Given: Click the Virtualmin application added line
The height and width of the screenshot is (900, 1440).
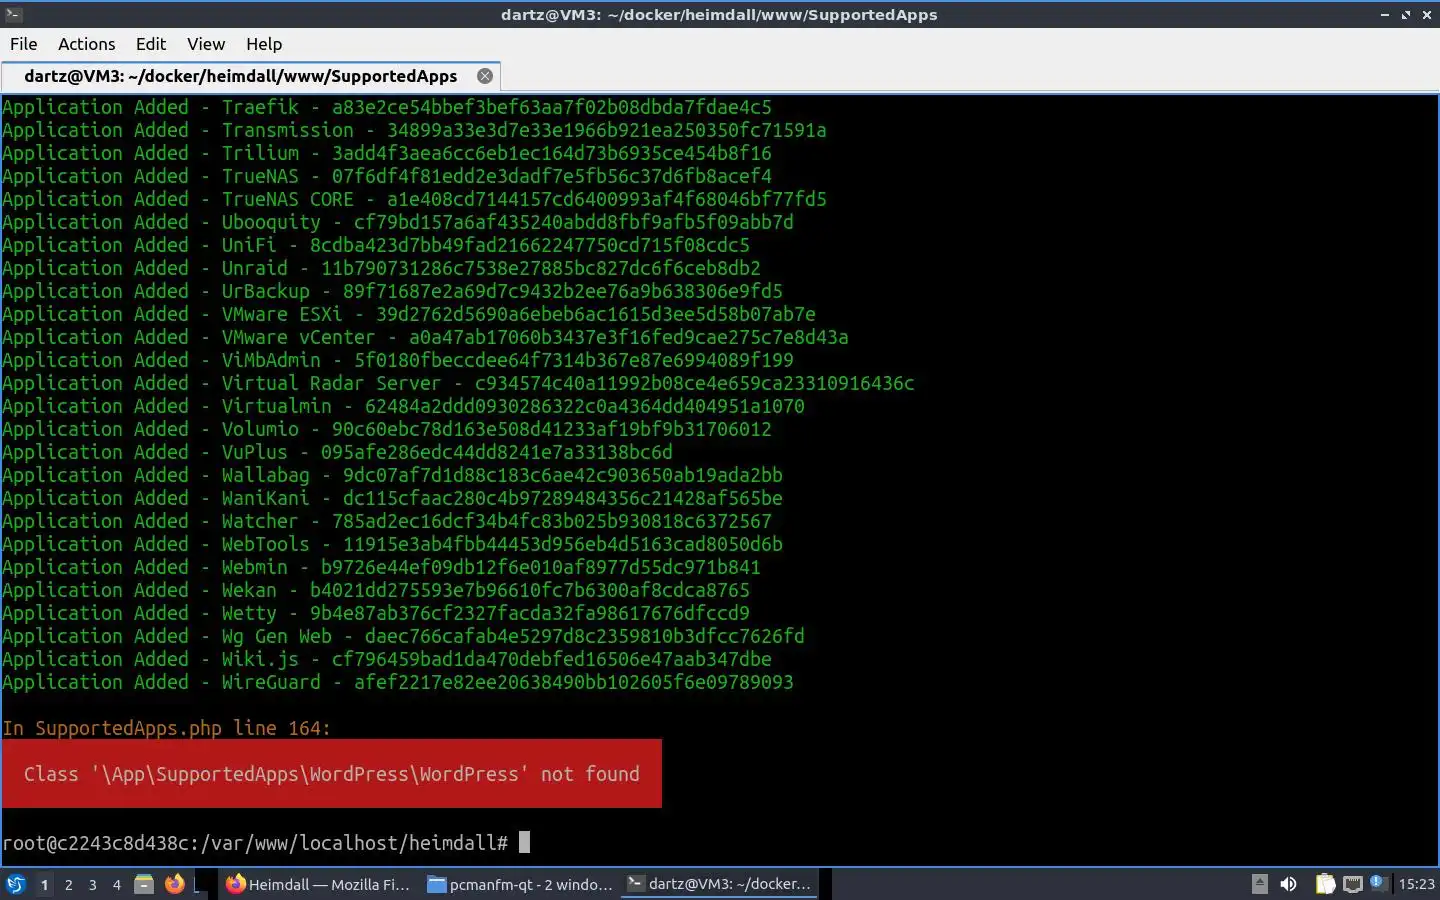Looking at the screenshot, I should (403, 406).
